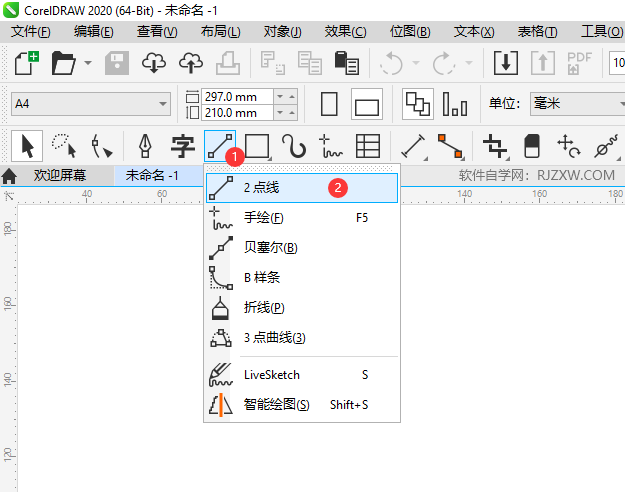
Task: Select the Table tool
Action: click(368, 146)
